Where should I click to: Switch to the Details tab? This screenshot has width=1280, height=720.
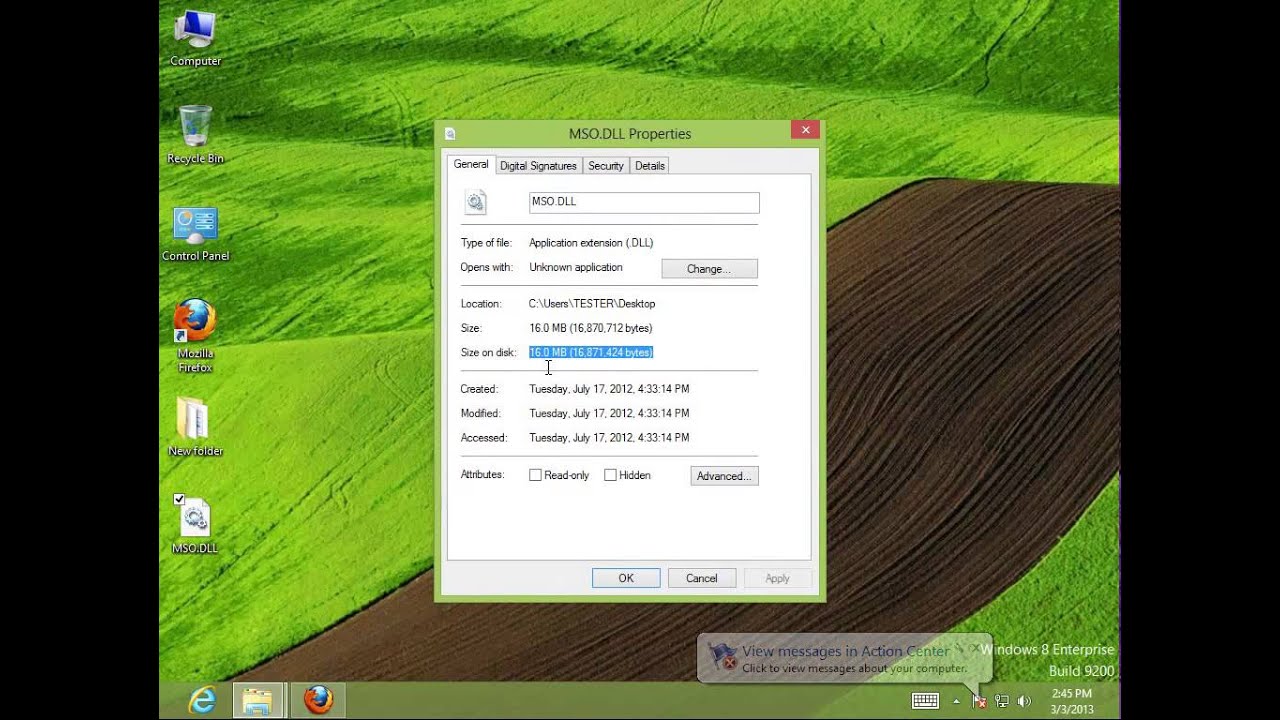pyautogui.click(x=650, y=166)
